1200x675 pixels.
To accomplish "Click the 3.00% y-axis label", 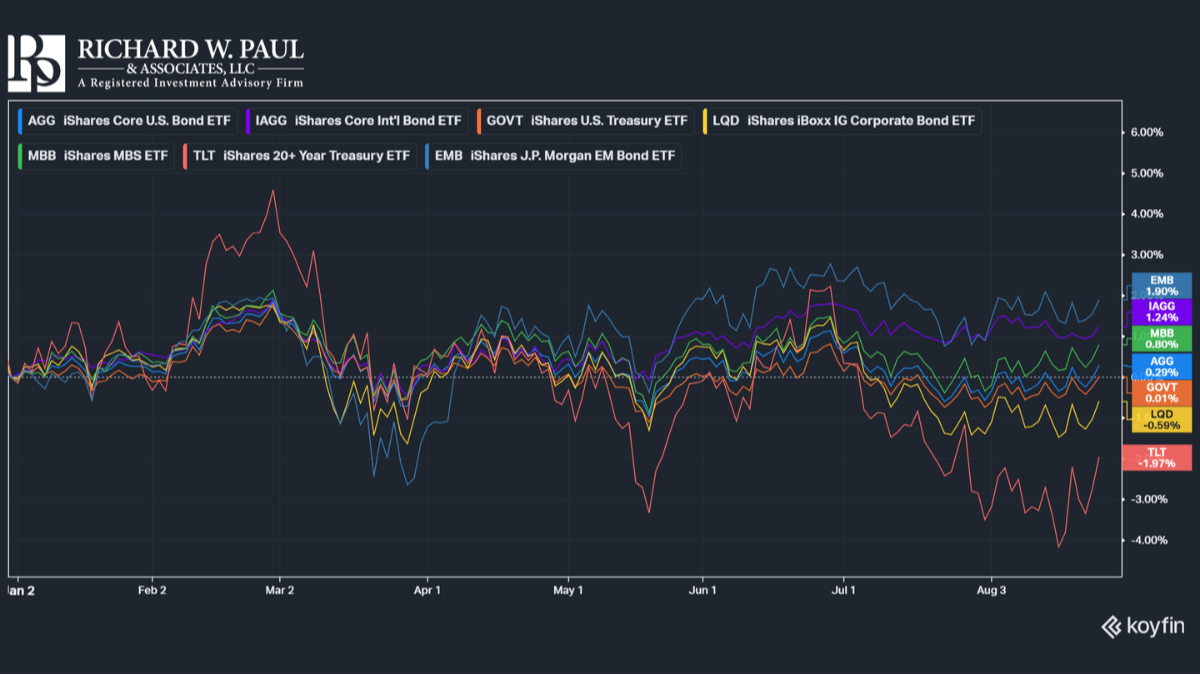I will tap(1146, 255).
